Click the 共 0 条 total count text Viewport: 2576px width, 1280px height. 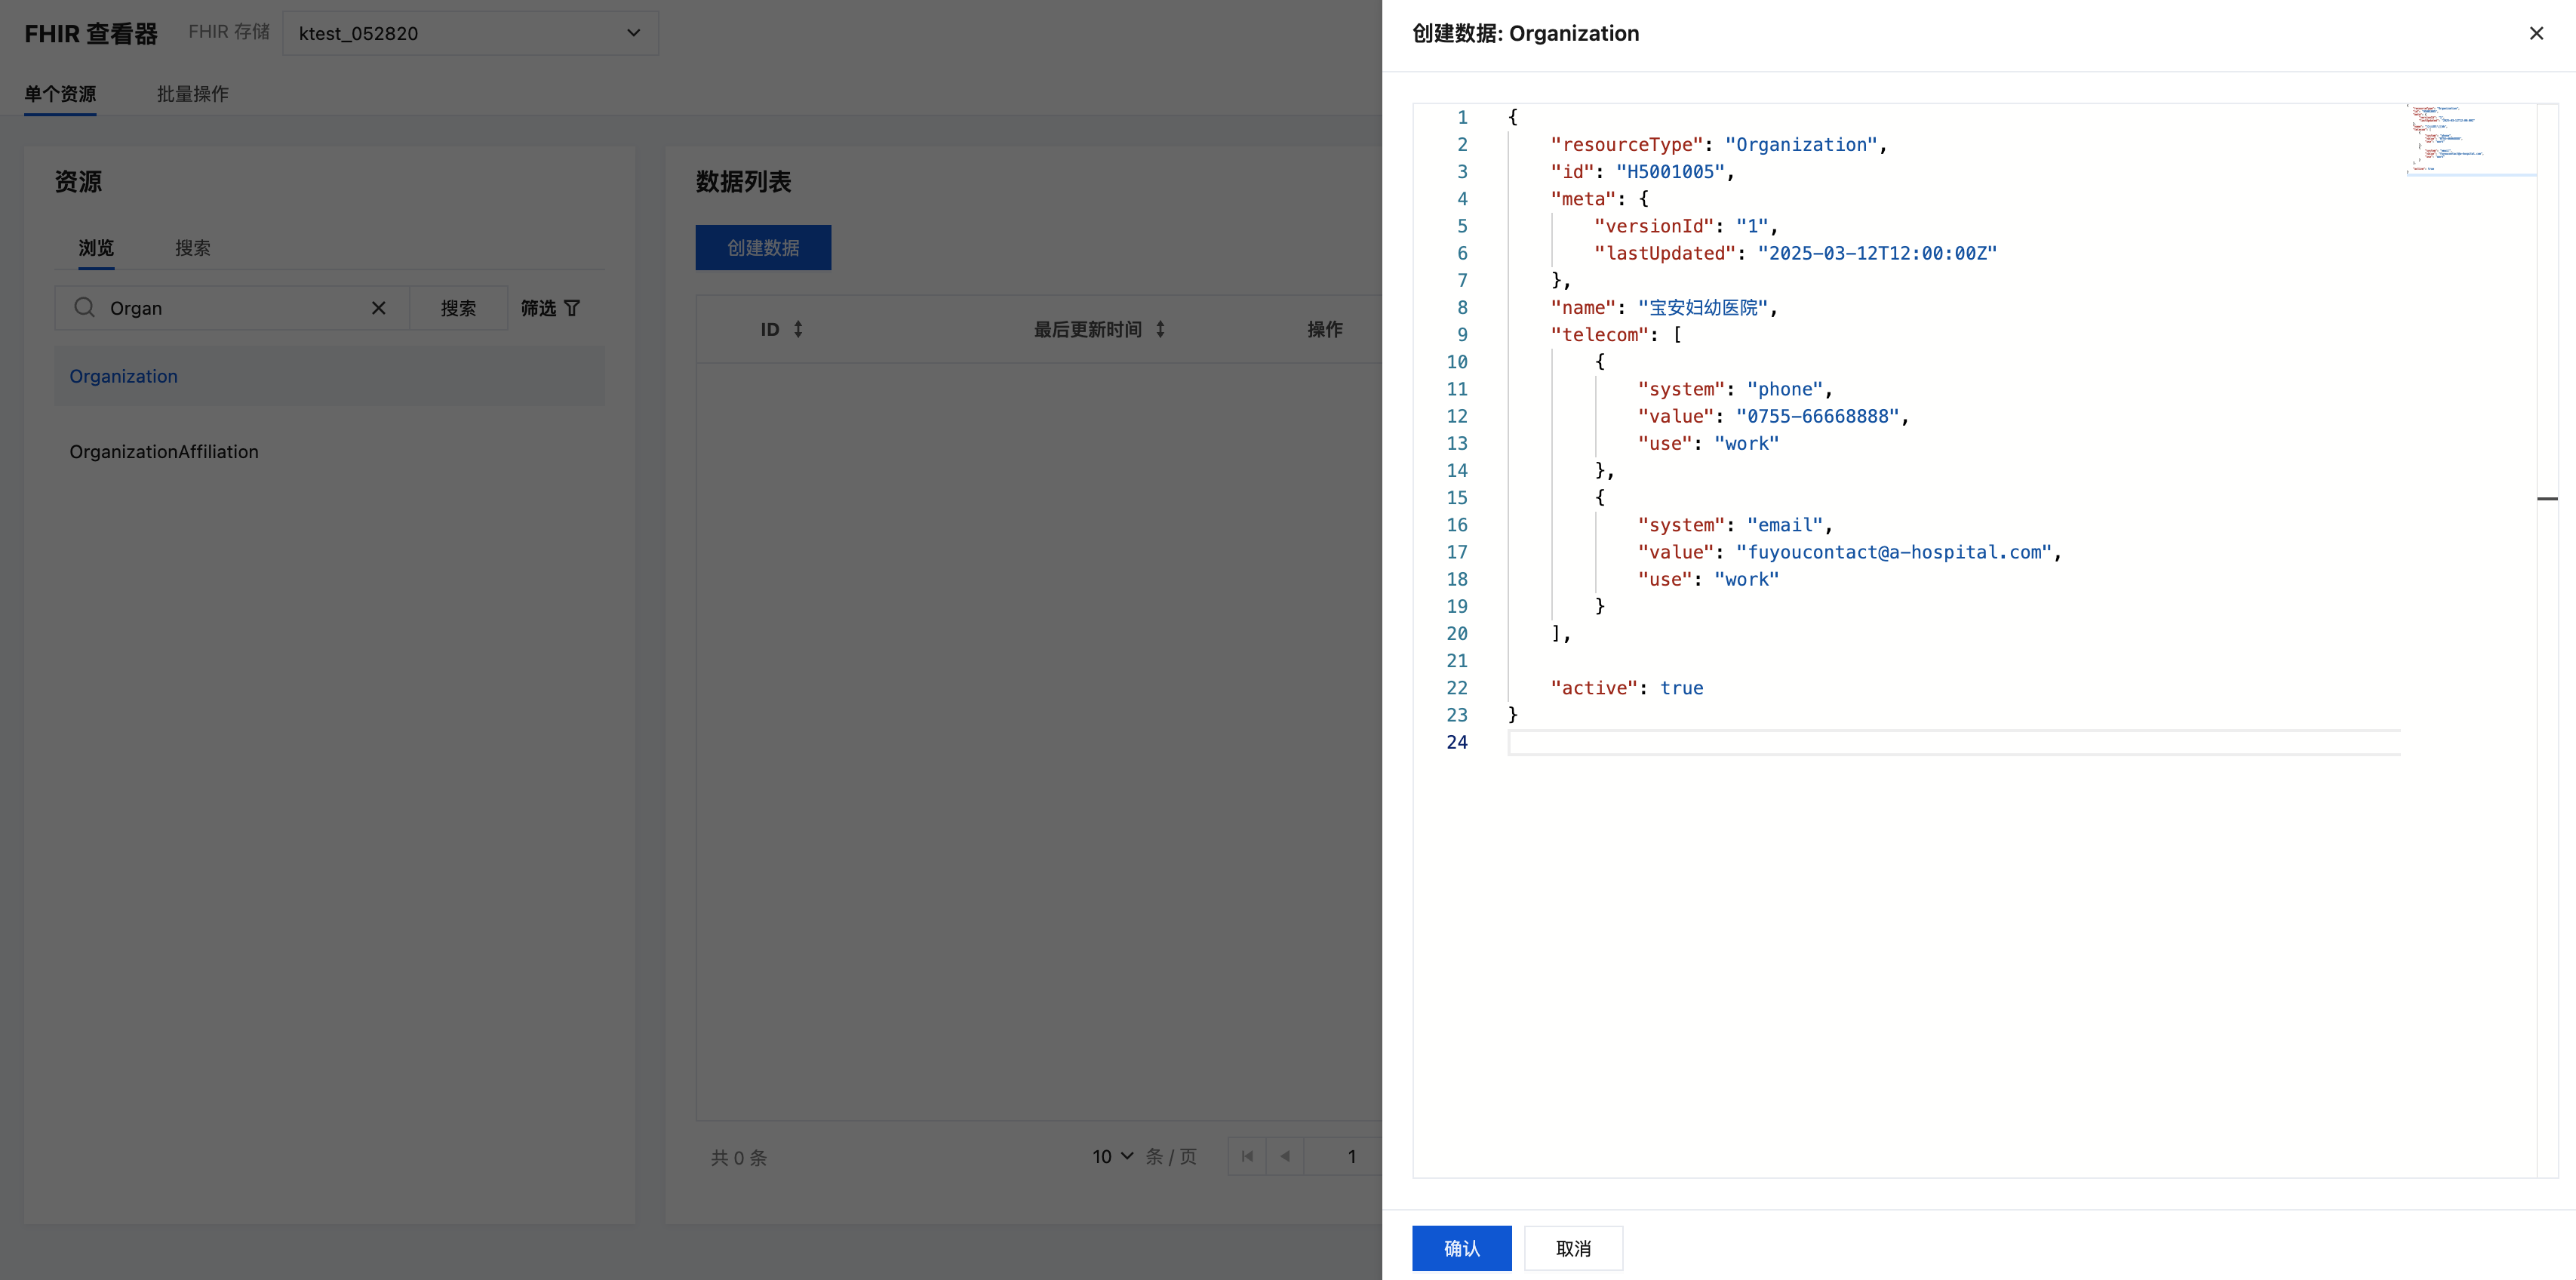click(738, 1157)
